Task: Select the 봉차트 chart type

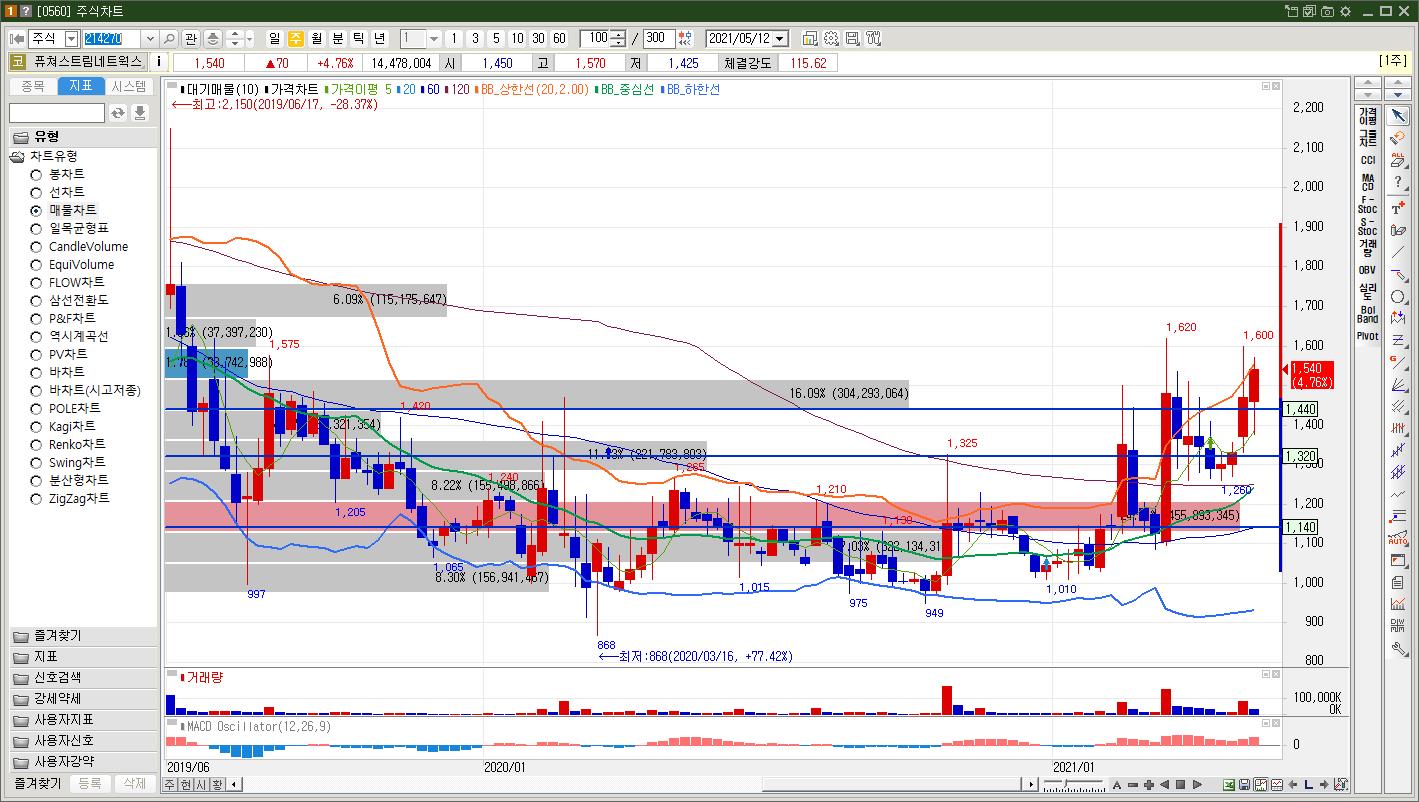Action: tap(58, 174)
